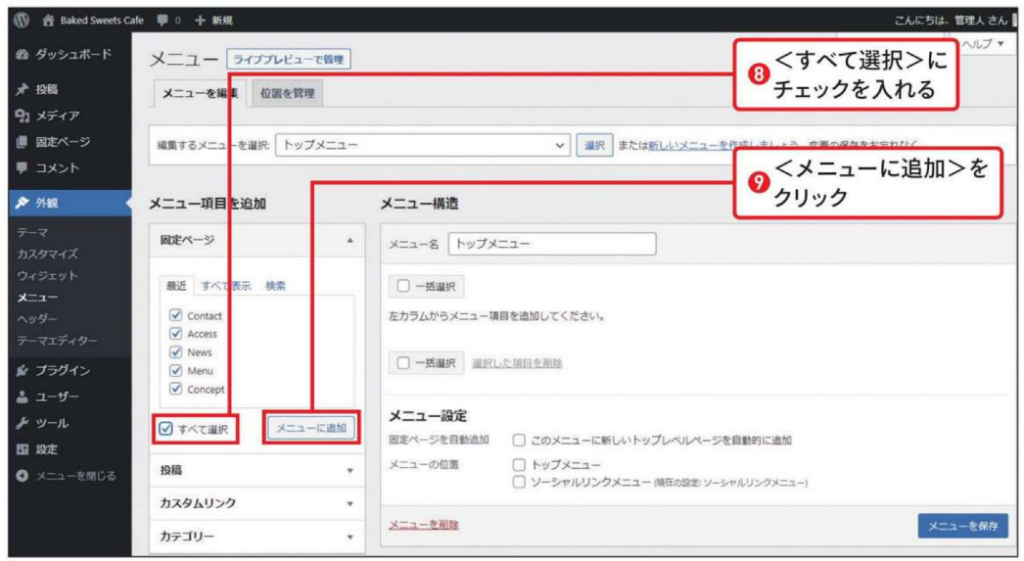The height and width of the screenshot is (561, 1024).
Task: Open the トップメニュー menu selection dropdown
Action: click(422, 145)
